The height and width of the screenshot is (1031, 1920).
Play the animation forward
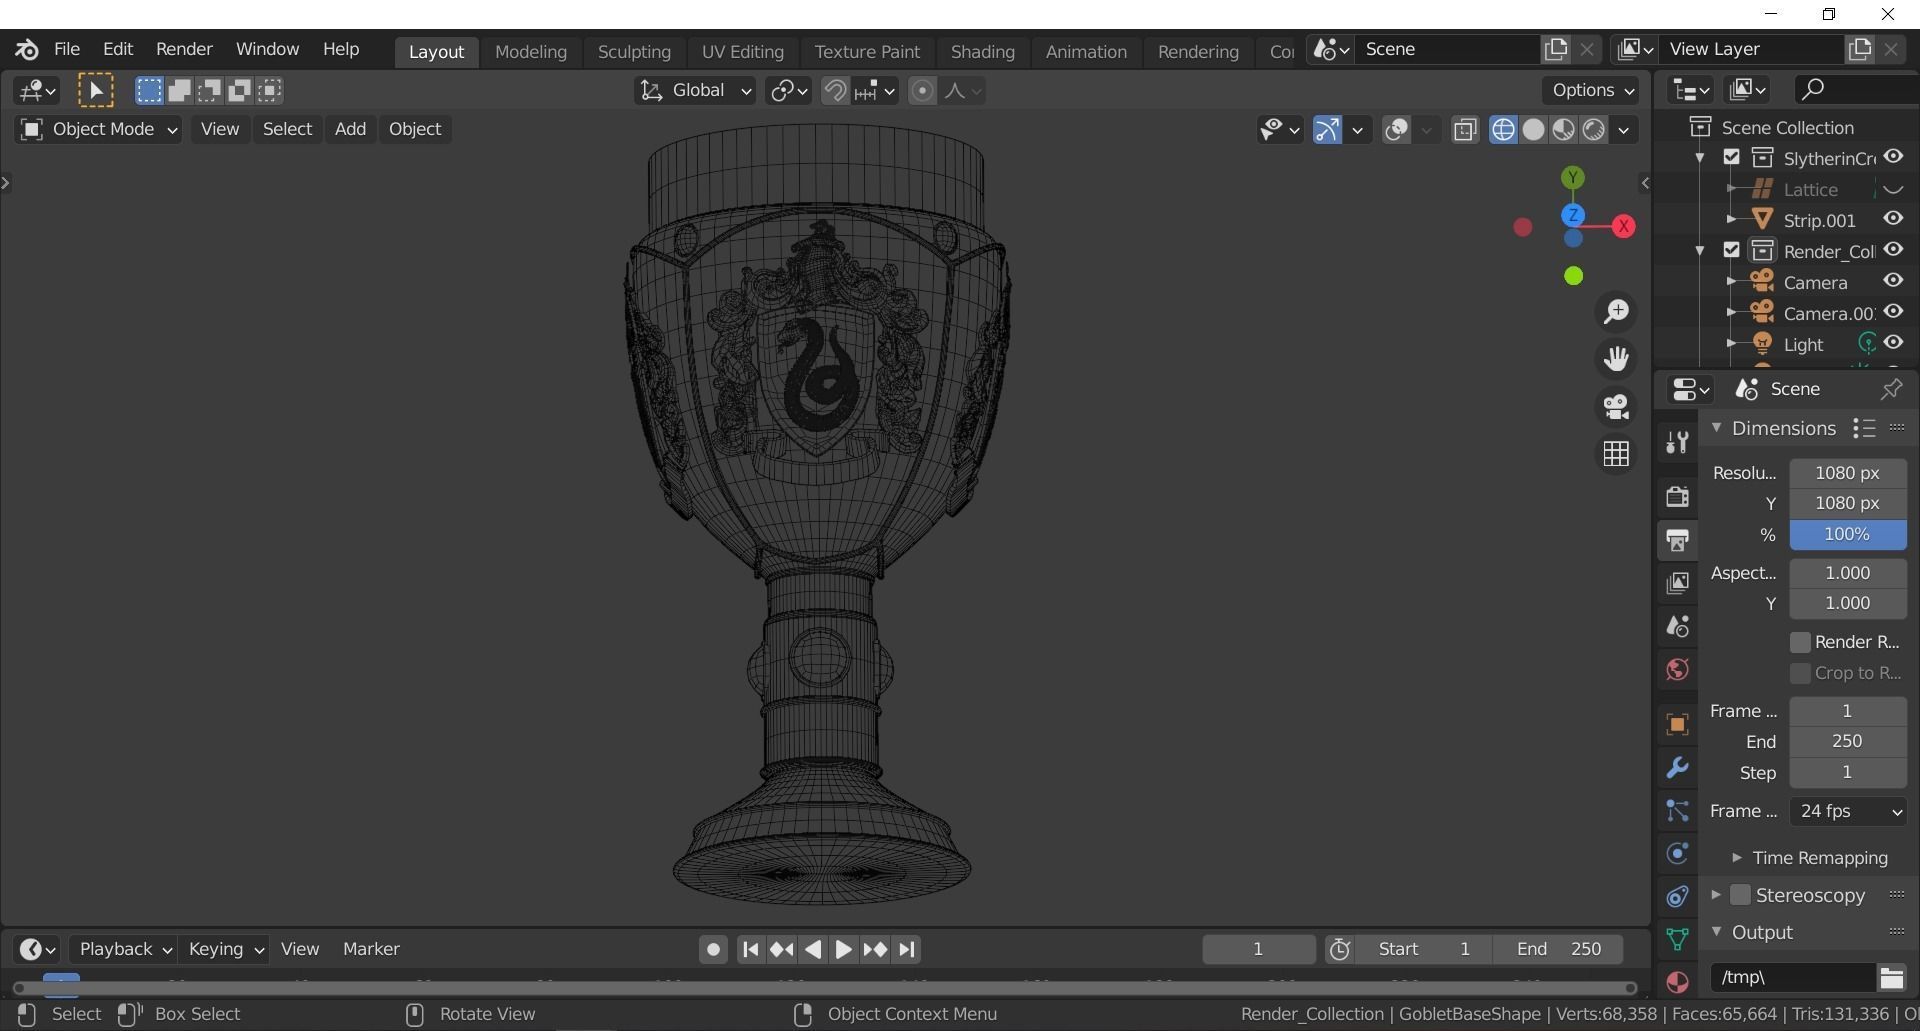coord(843,949)
